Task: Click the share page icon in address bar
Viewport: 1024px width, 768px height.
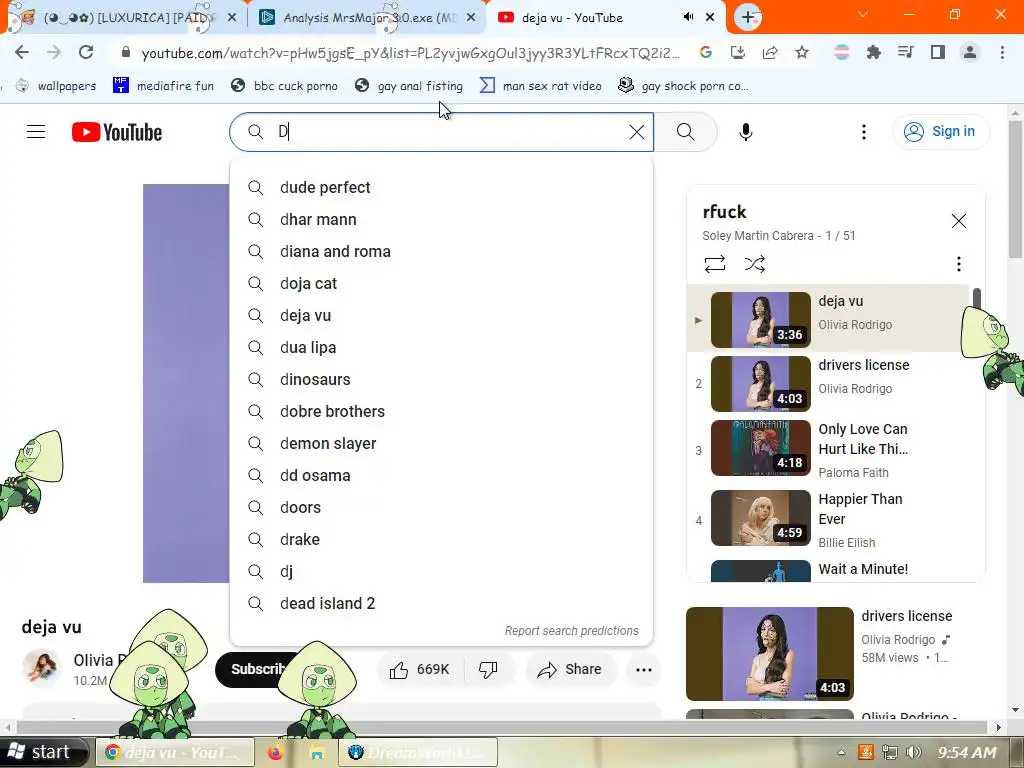Action: [x=770, y=52]
